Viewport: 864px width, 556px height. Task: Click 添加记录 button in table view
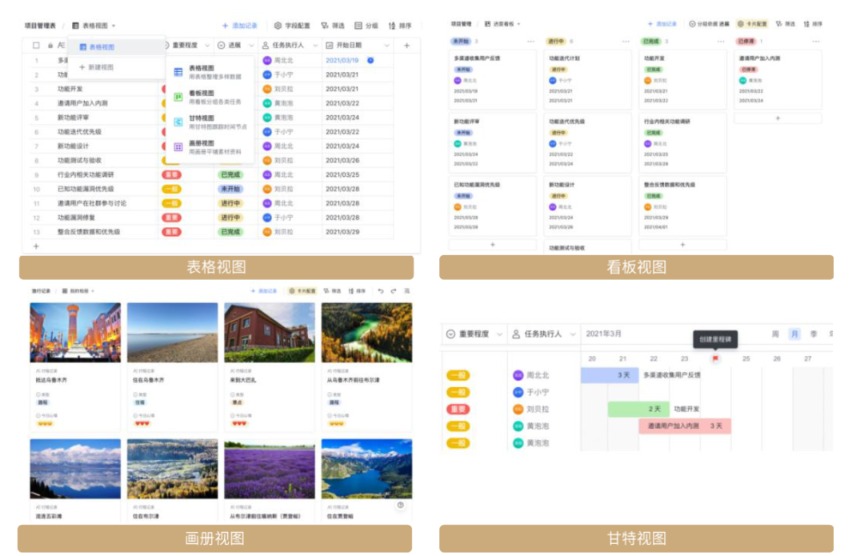(x=240, y=25)
